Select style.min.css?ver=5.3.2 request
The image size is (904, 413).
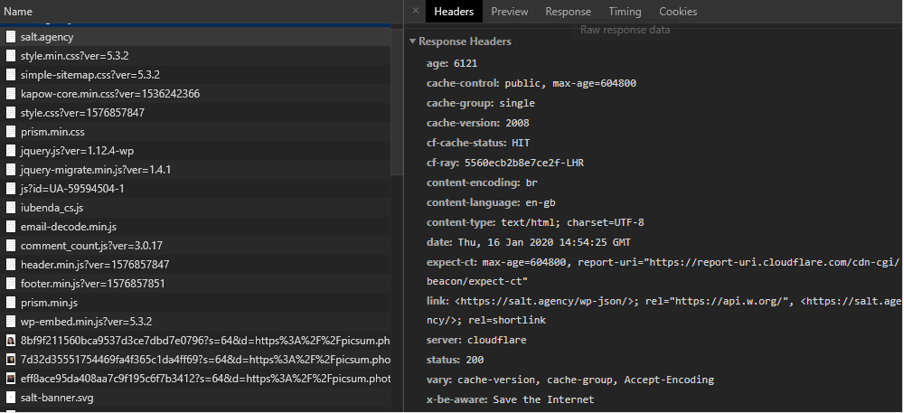pyautogui.click(x=195, y=56)
